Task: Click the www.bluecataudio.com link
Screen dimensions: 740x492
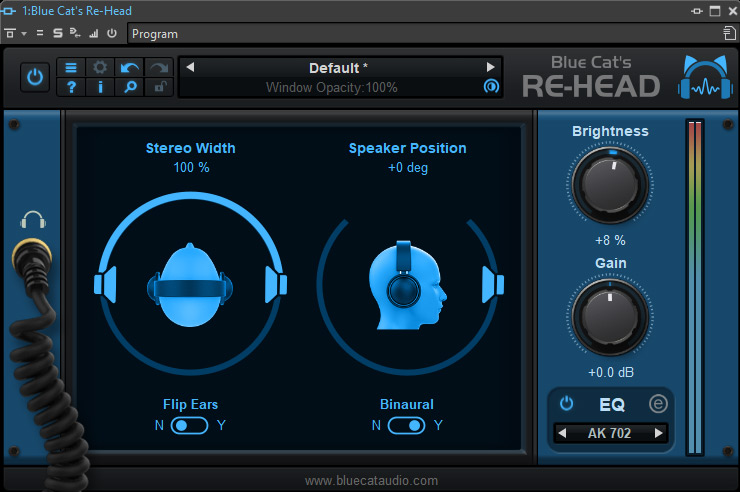Action: coord(371,481)
